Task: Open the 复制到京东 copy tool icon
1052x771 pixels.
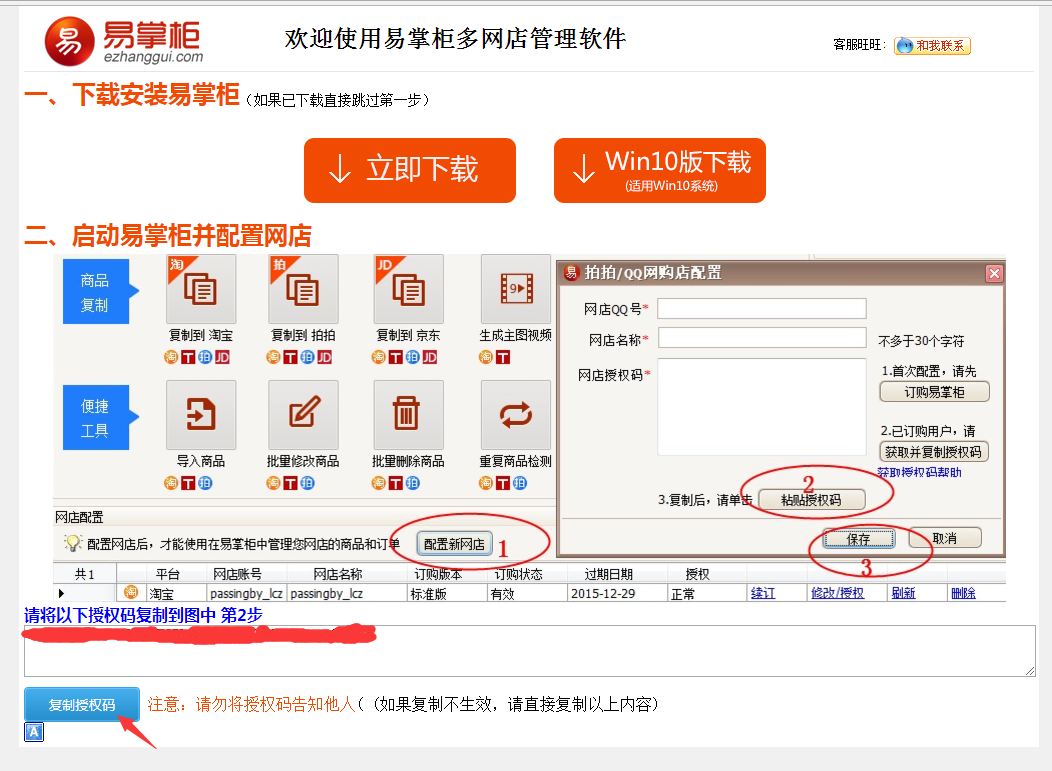Action: click(x=409, y=289)
